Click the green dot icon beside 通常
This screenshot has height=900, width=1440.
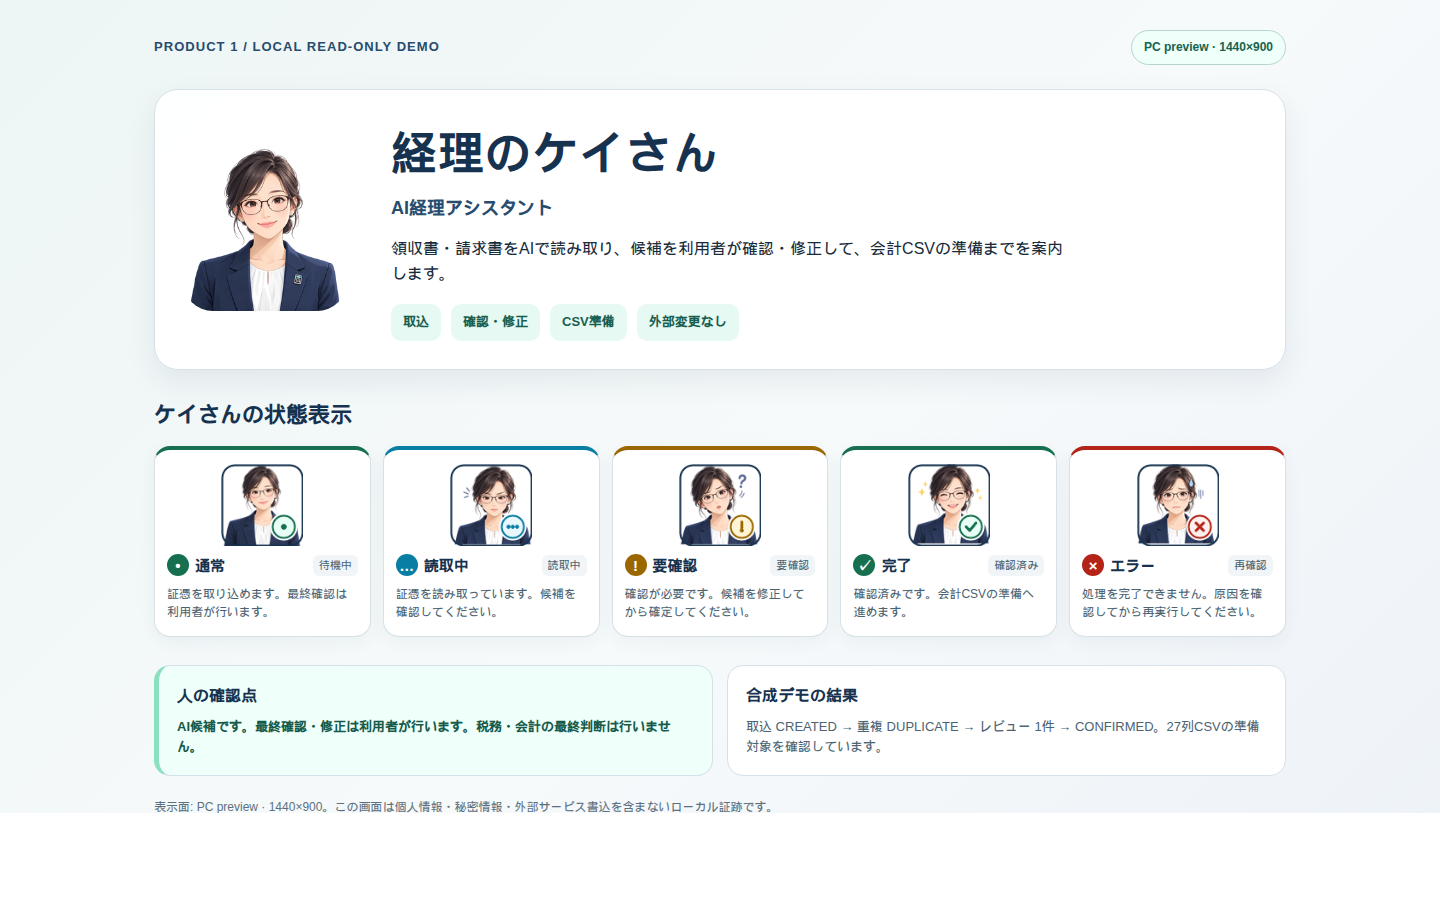(x=178, y=566)
